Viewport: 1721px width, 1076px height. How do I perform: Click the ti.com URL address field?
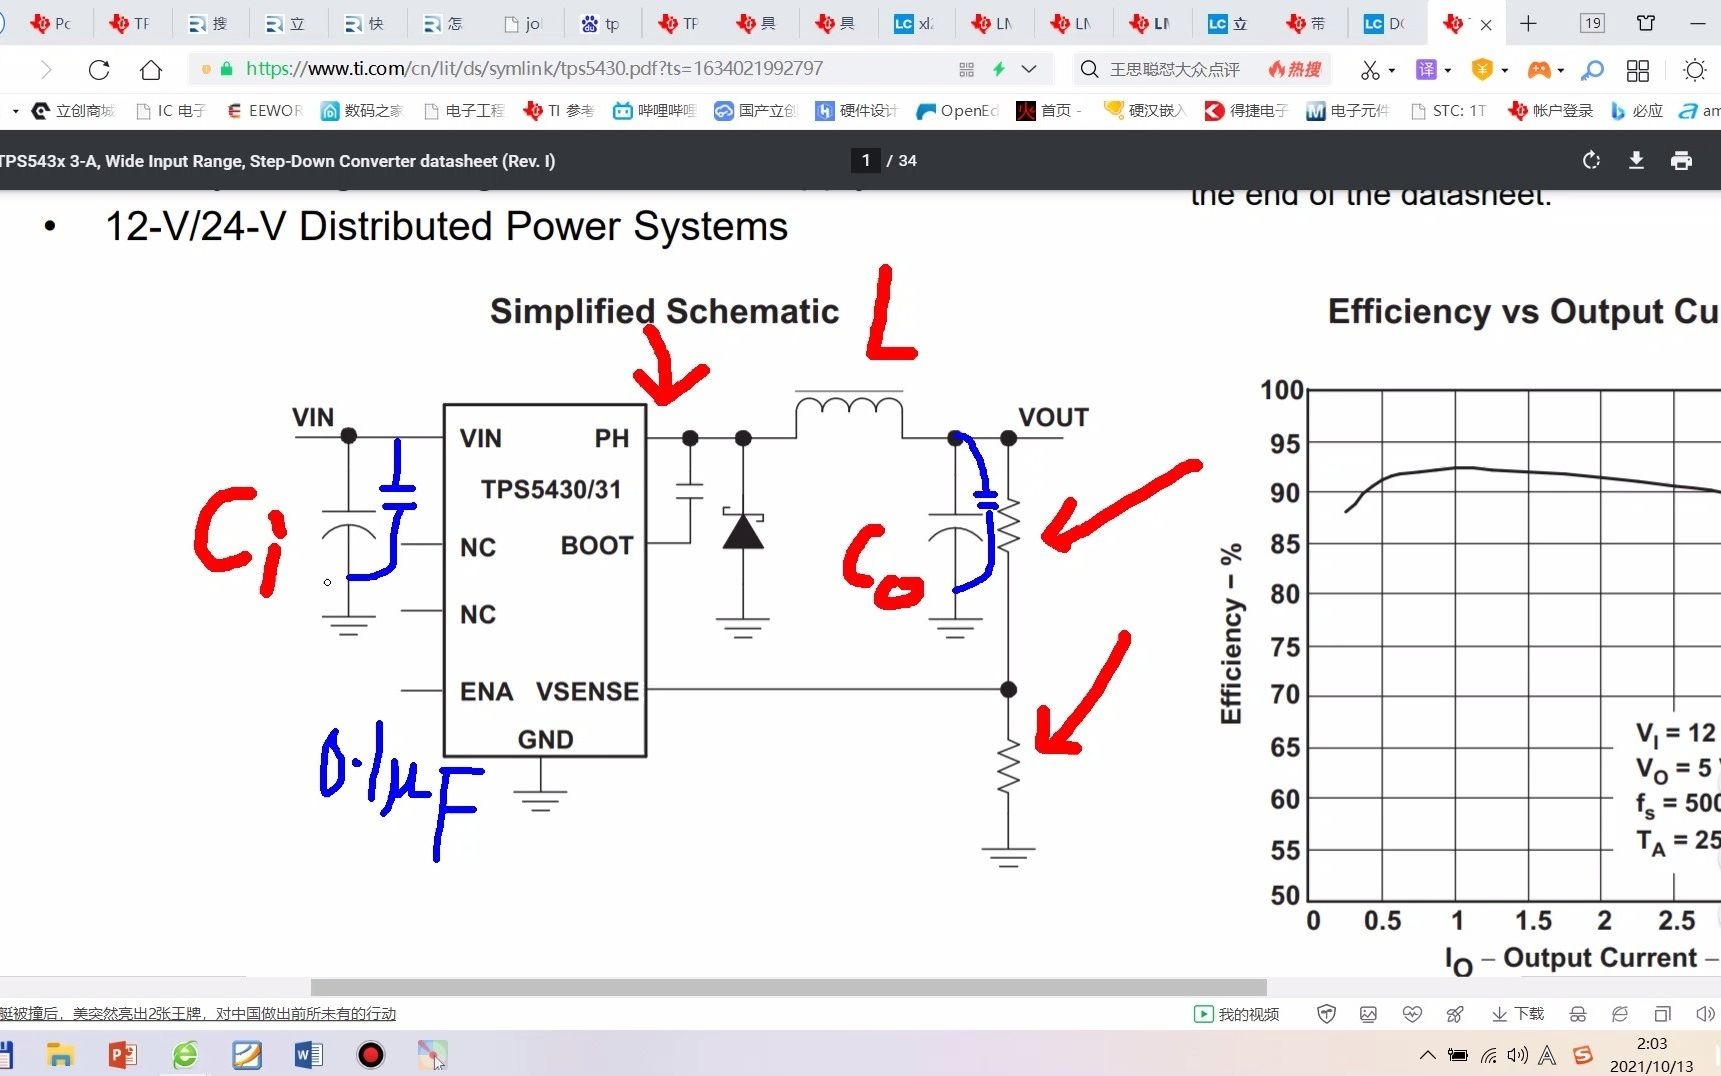tap(534, 69)
